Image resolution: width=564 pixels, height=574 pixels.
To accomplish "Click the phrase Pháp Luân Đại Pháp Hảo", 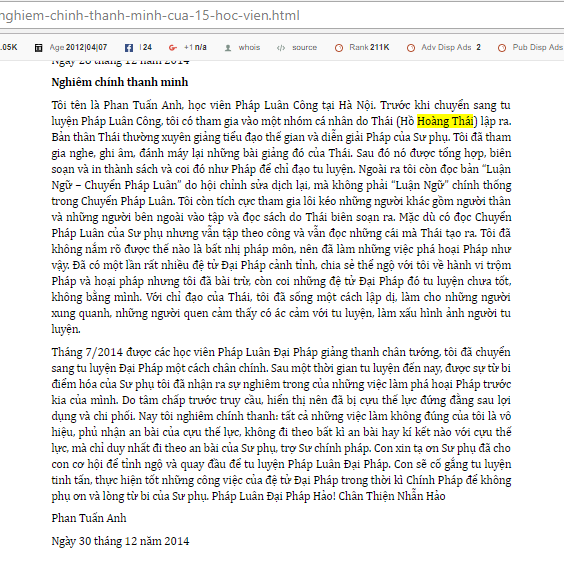I will pyautogui.click(x=273, y=496).
